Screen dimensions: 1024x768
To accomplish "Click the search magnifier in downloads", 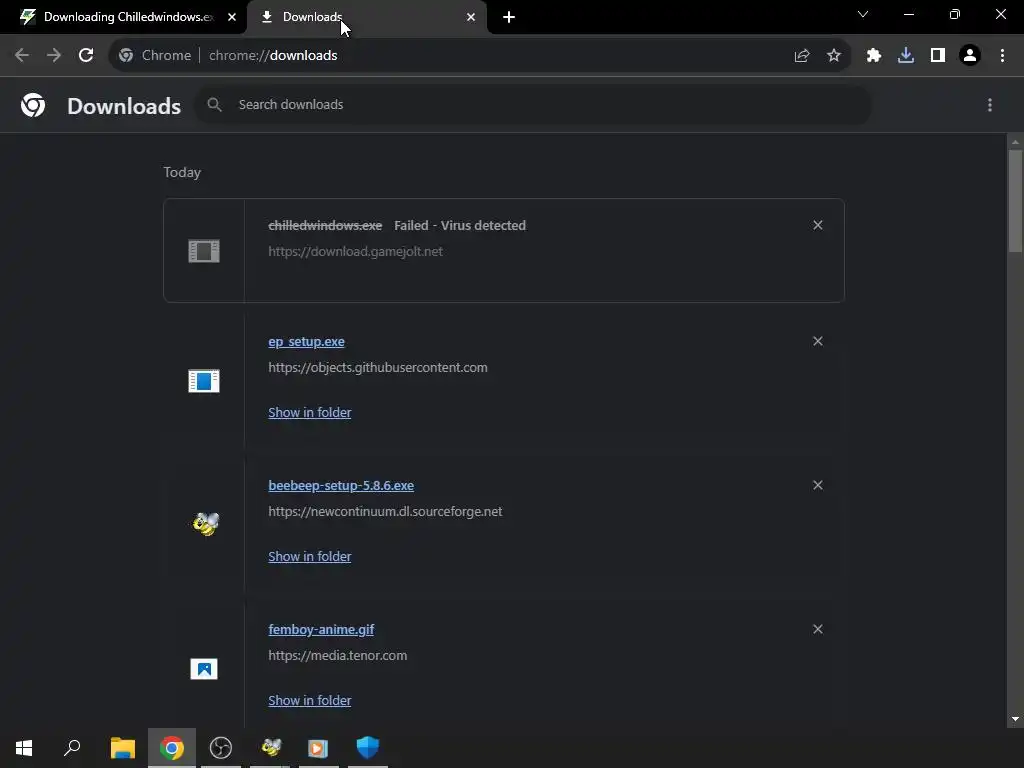I will [214, 104].
